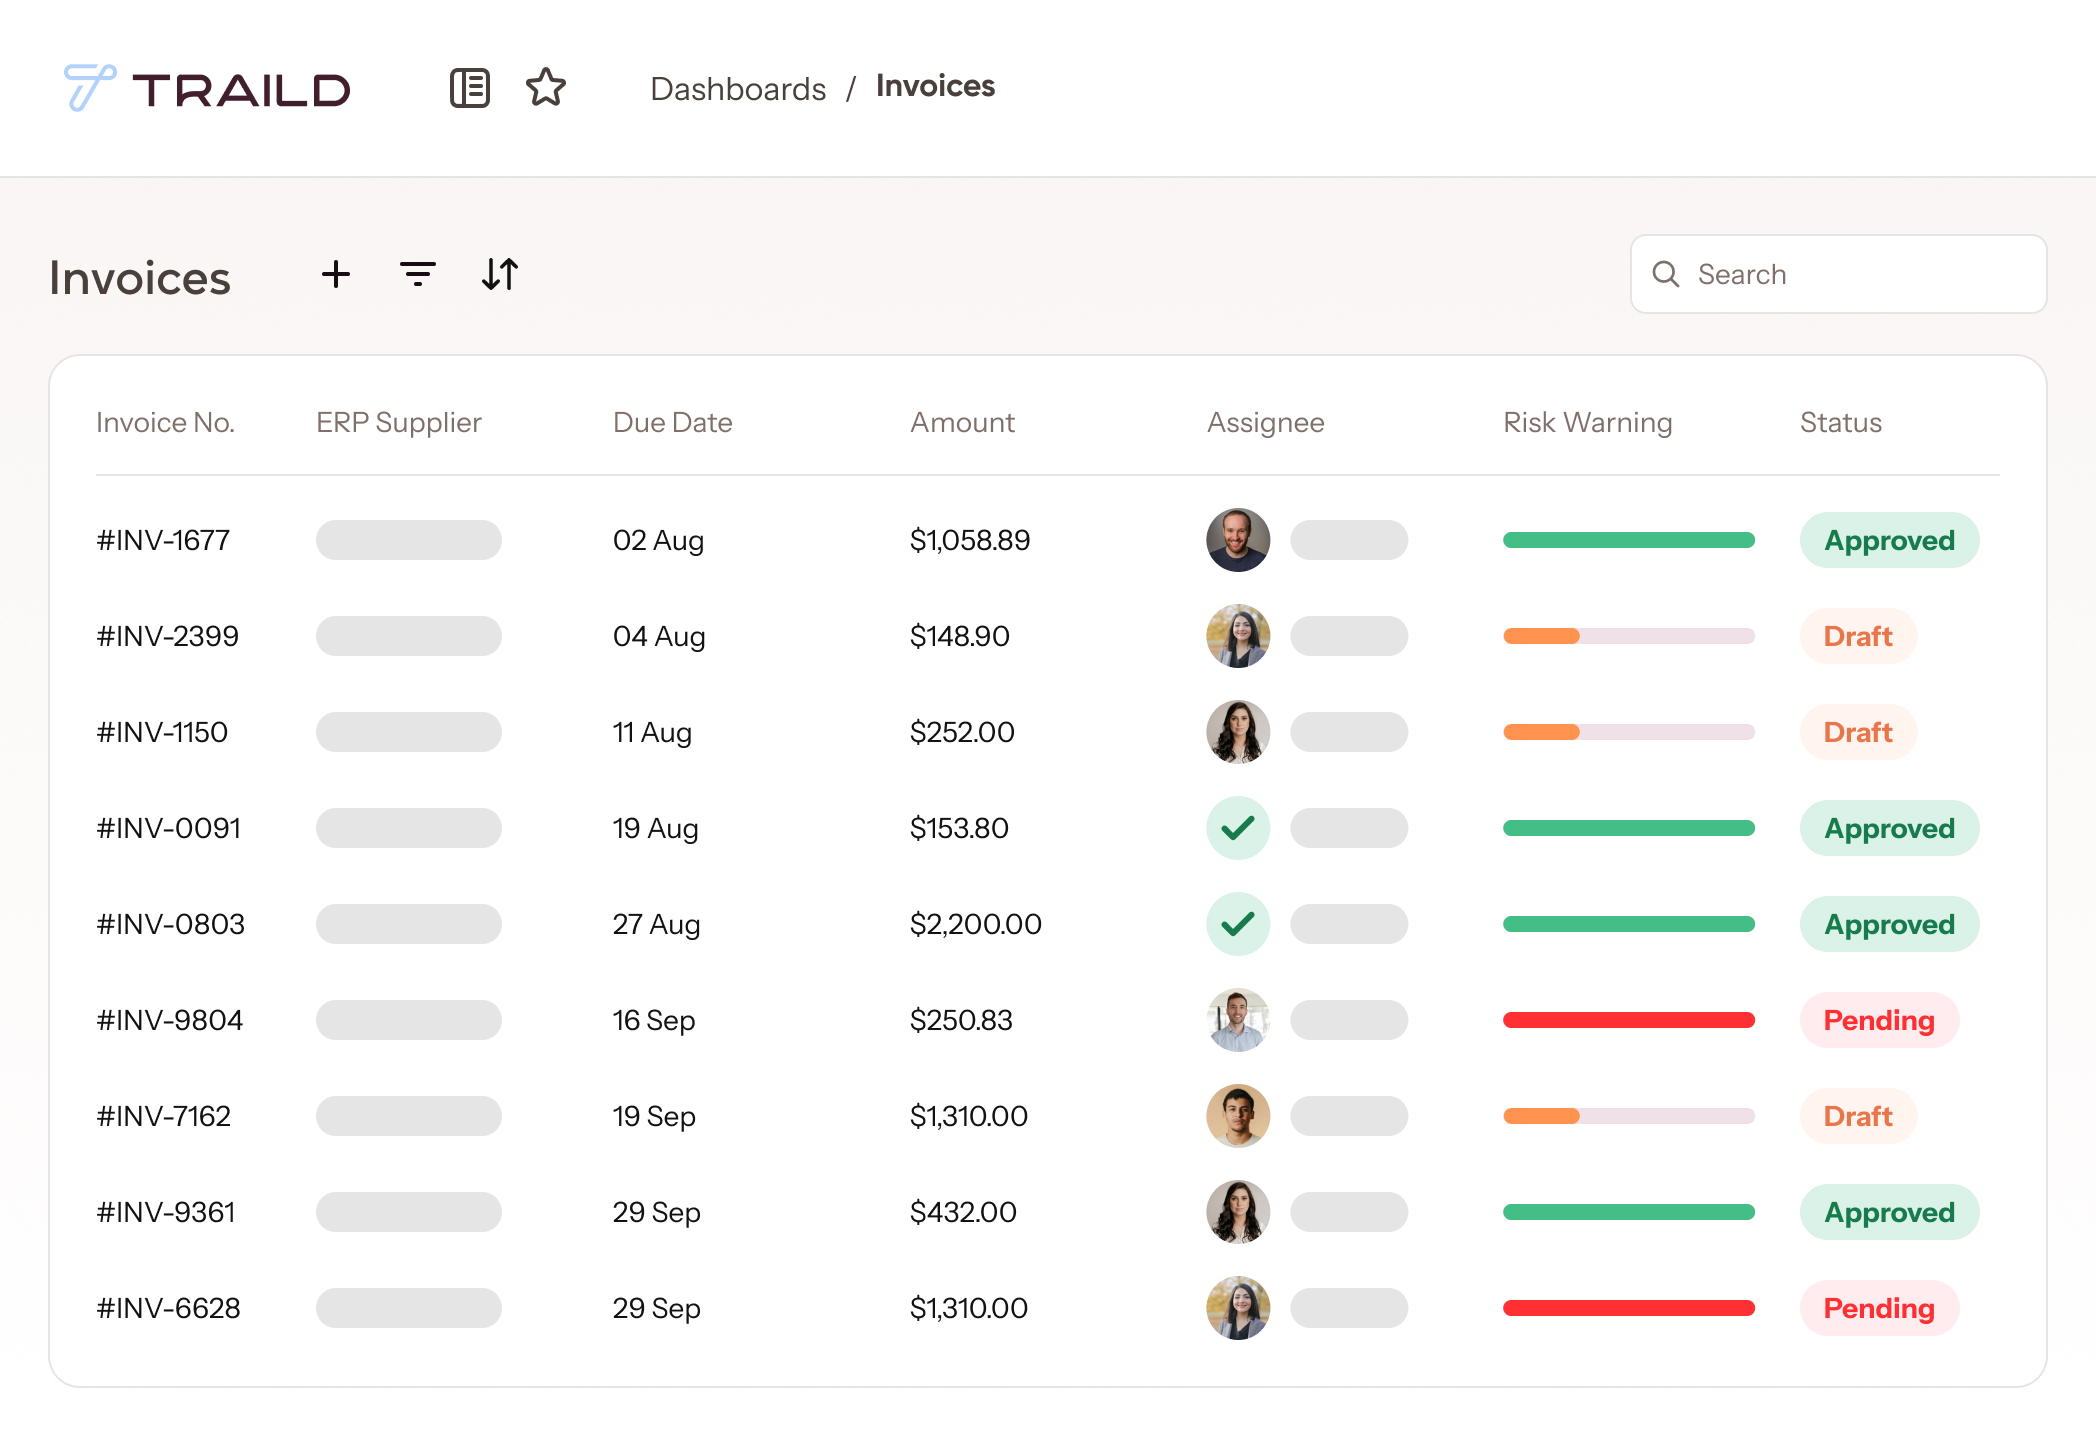Open the documents panel icon
The width and height of the screenshot is (2096, 1440).
tap(470, 88)
